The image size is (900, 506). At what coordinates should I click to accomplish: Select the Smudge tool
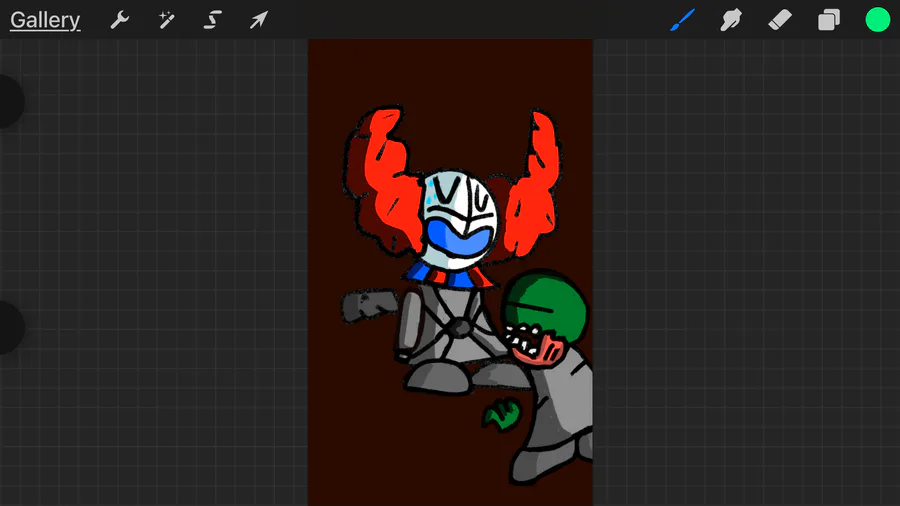731,20
